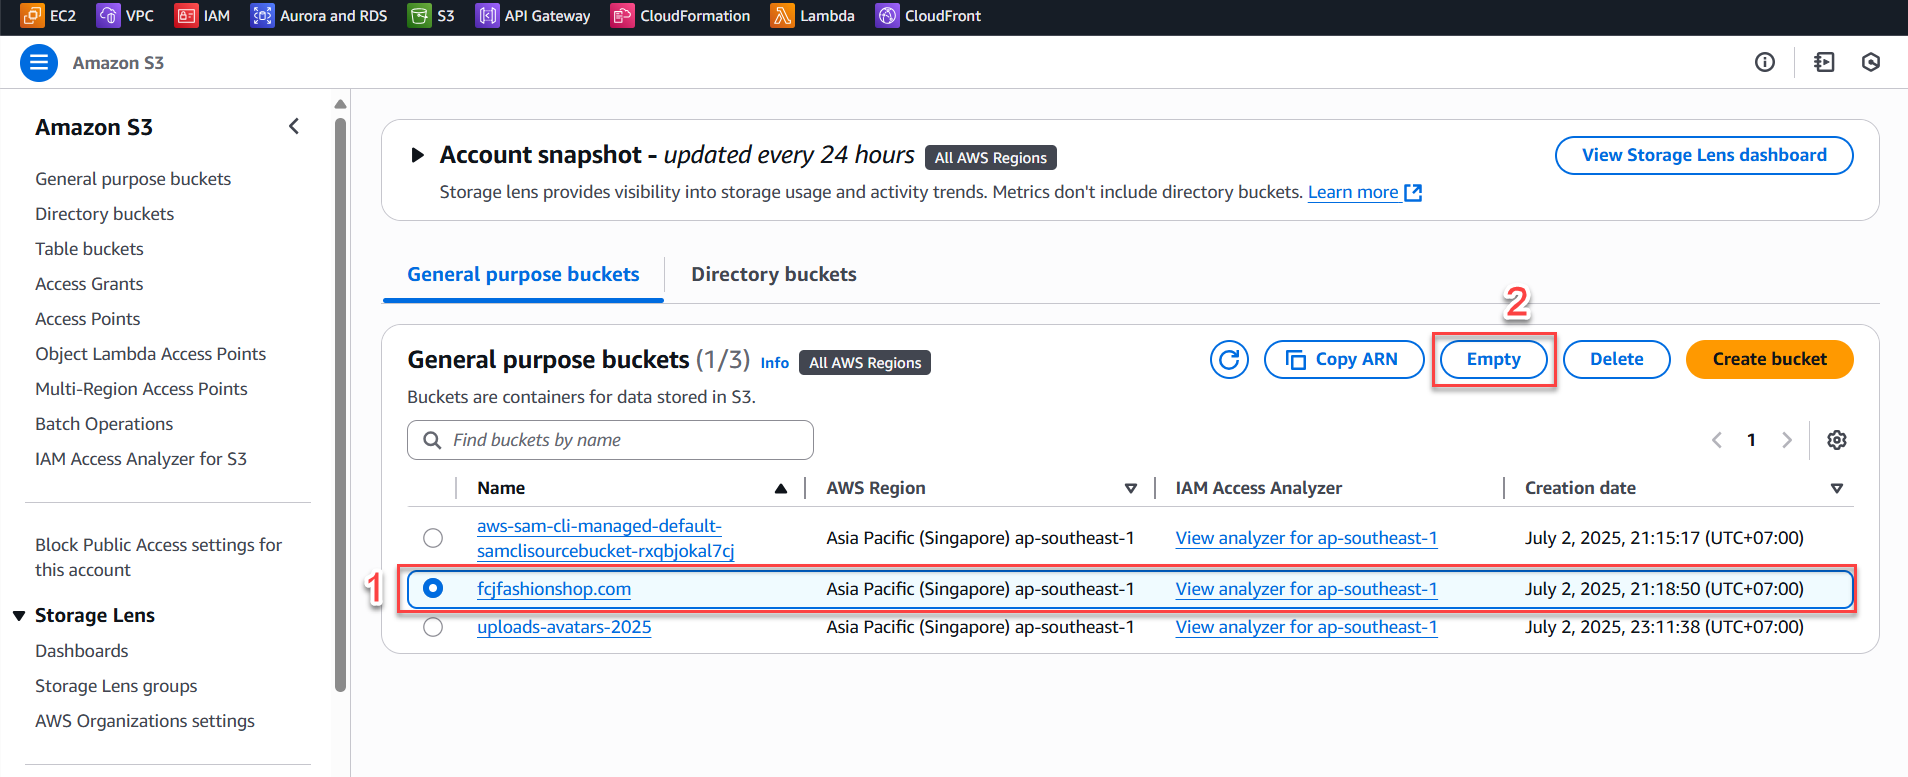Select the aws-sam-cli-managed-default bucket radio button

433,538
